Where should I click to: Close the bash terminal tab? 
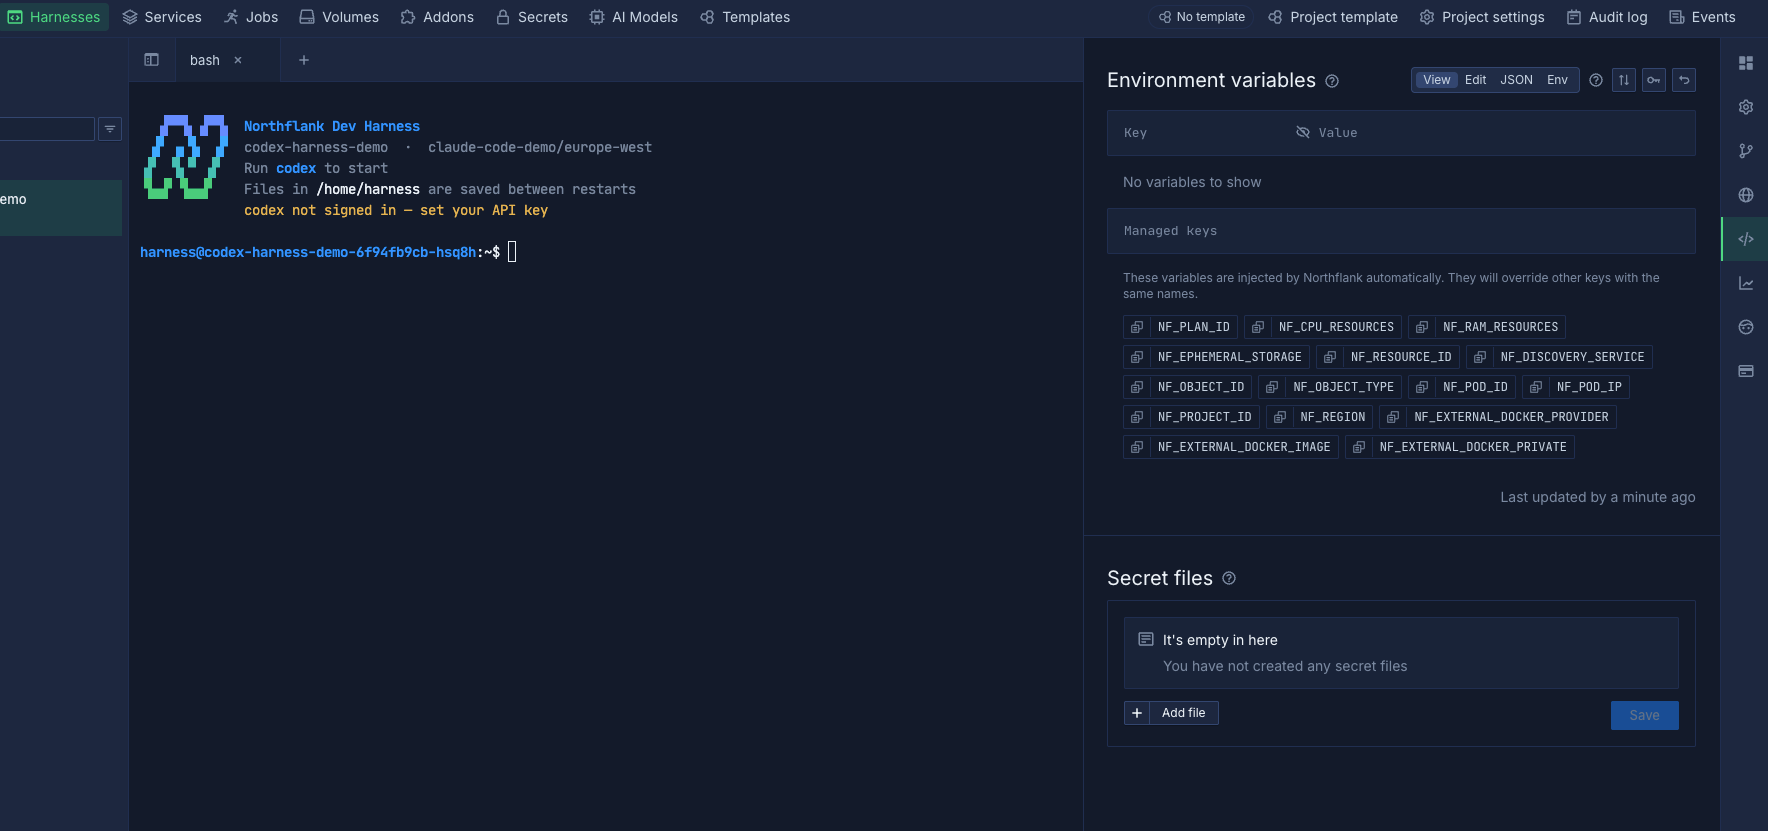click(x=238, y=60)
